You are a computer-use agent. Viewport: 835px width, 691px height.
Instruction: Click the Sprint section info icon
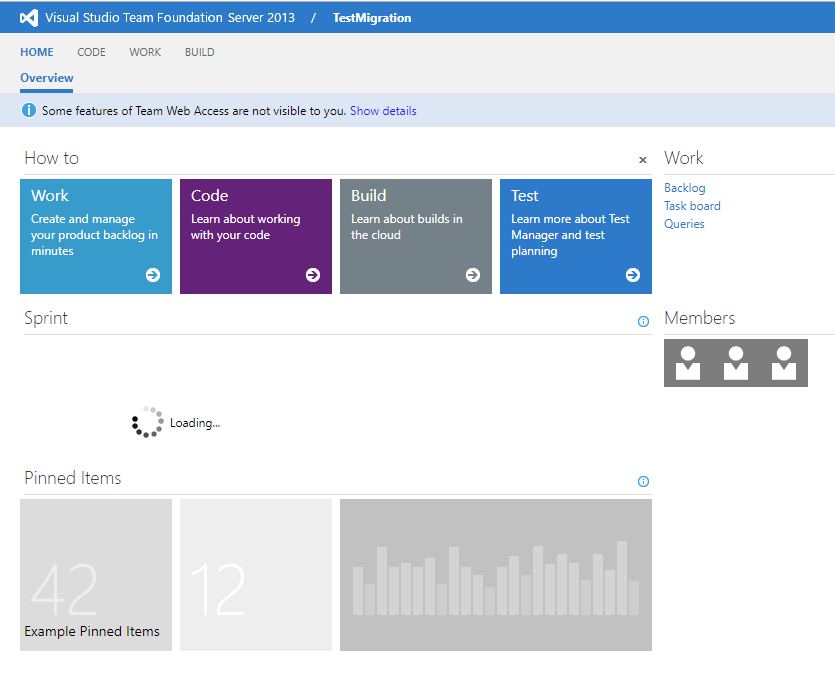pyautogui.click(x=643, y=322)
